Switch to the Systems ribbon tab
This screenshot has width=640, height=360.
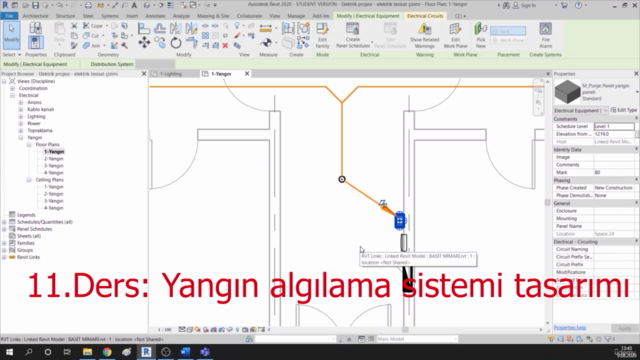(x=110, y=16)
